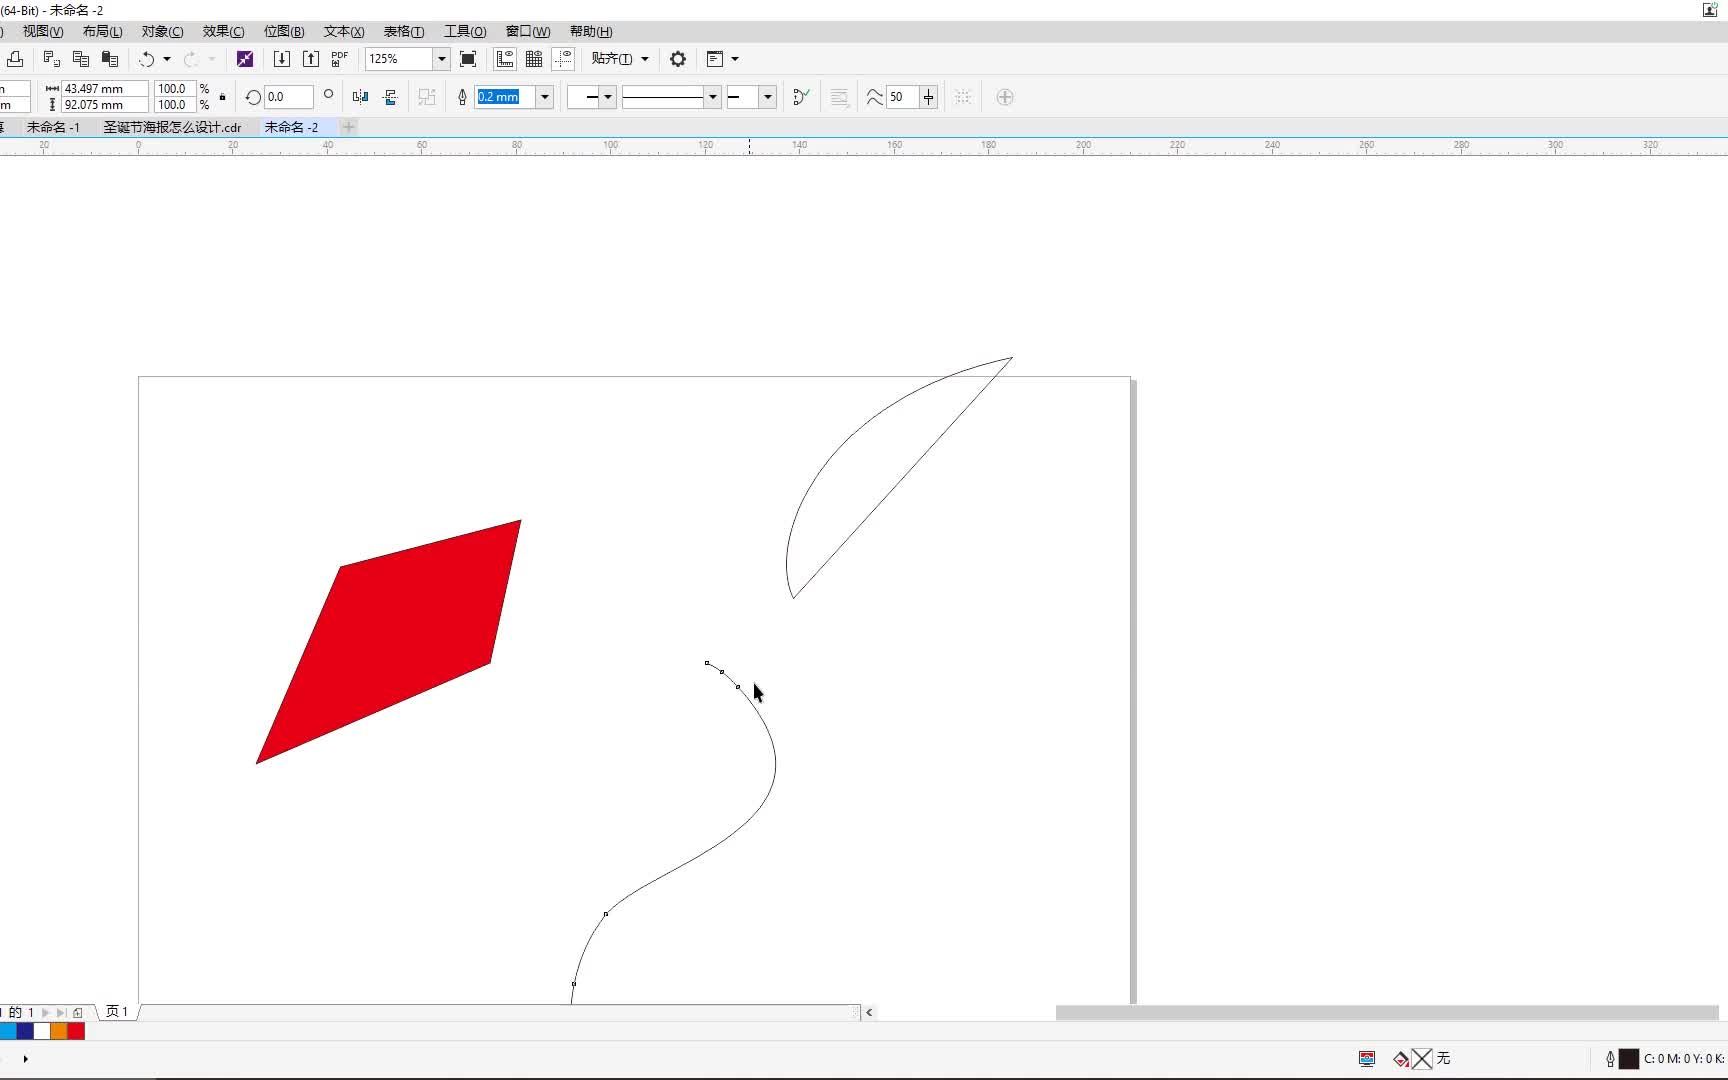
Task: Toggle the Show rulers icon
Action: point(505,59)
